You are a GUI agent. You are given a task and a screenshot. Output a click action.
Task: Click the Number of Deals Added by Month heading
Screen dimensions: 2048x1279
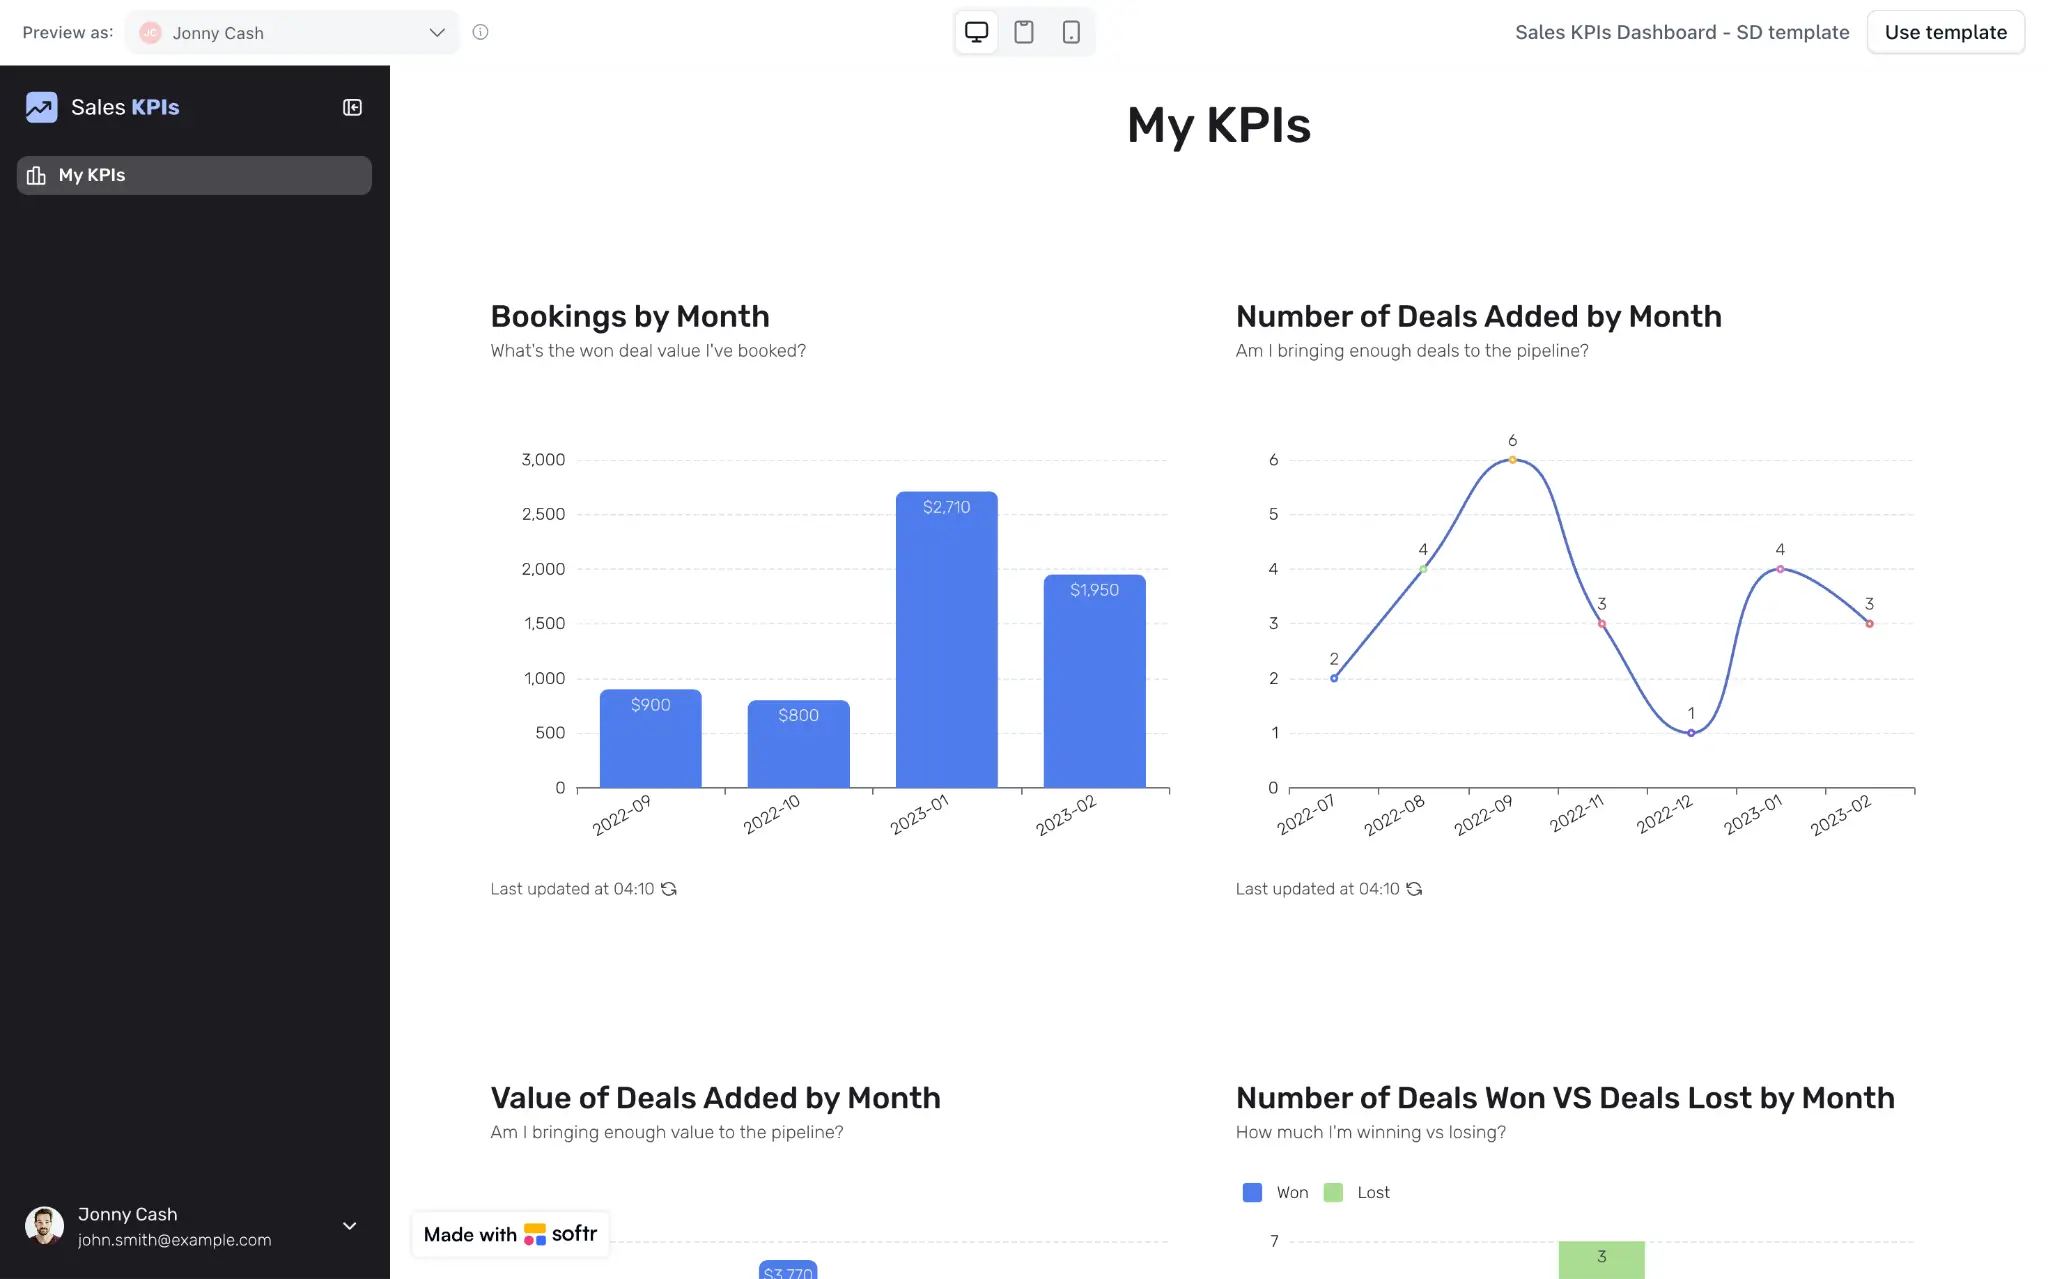point(1478,316)
